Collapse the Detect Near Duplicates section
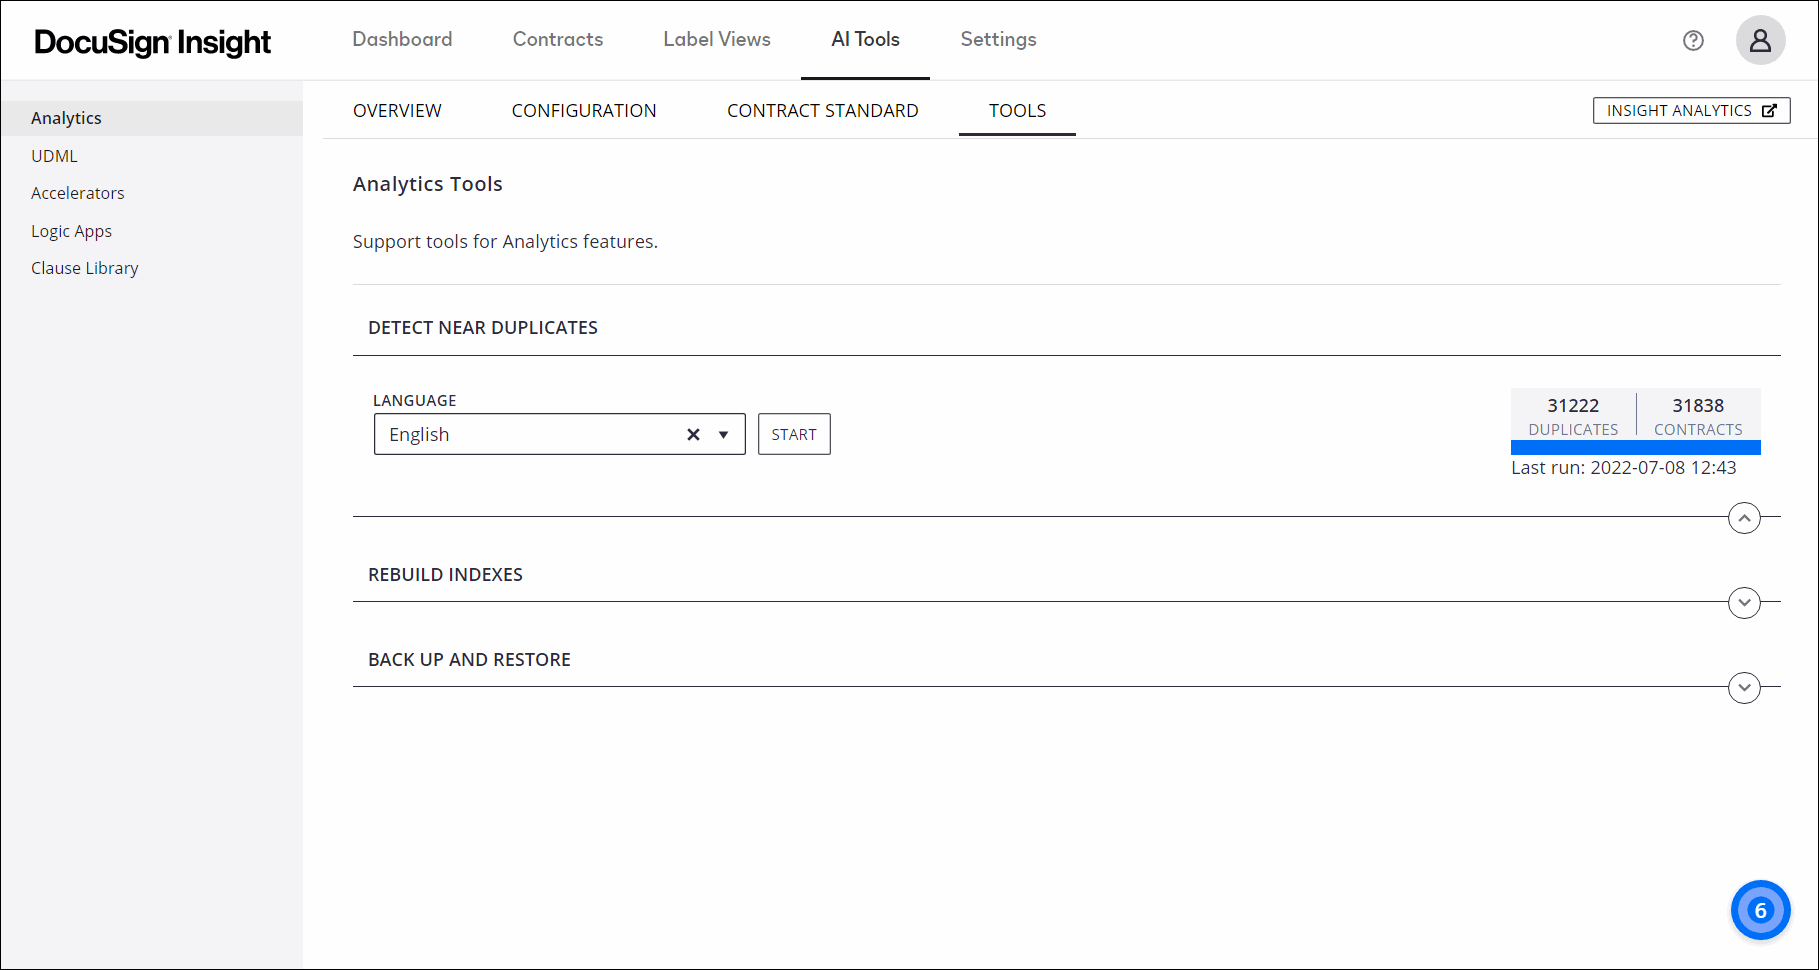This screenshot has height=970, width=1819. pyautogui.click(x=1744, y=518)
